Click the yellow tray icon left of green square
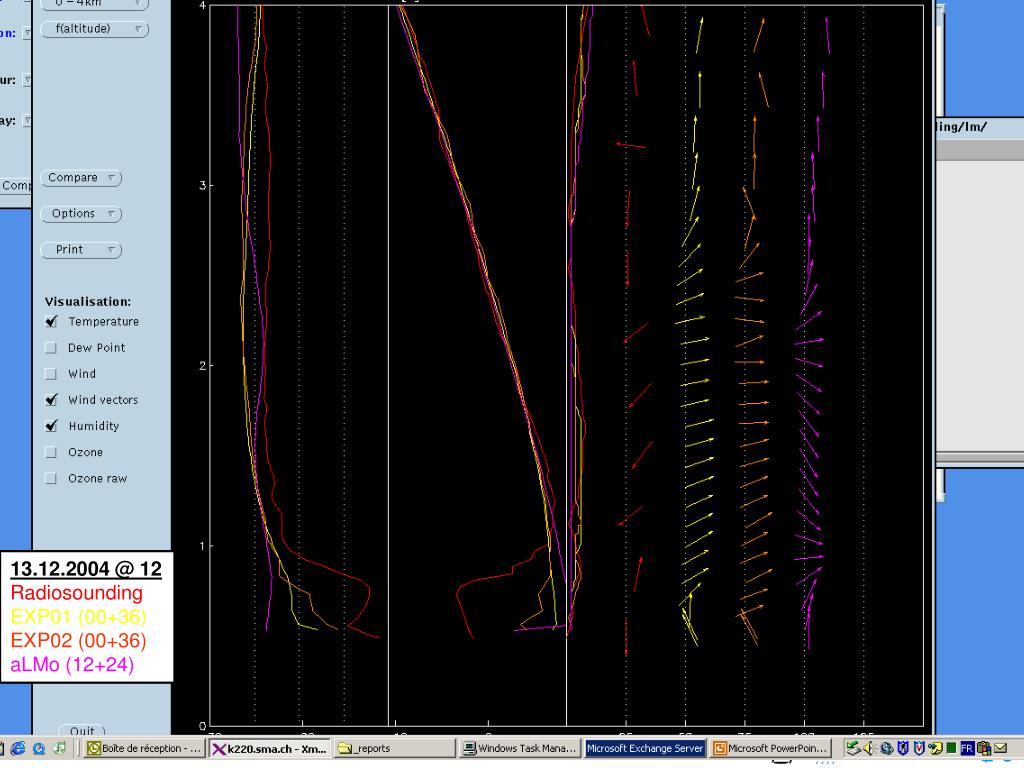This screenshot has height=768, width=1024. point(935,748)
